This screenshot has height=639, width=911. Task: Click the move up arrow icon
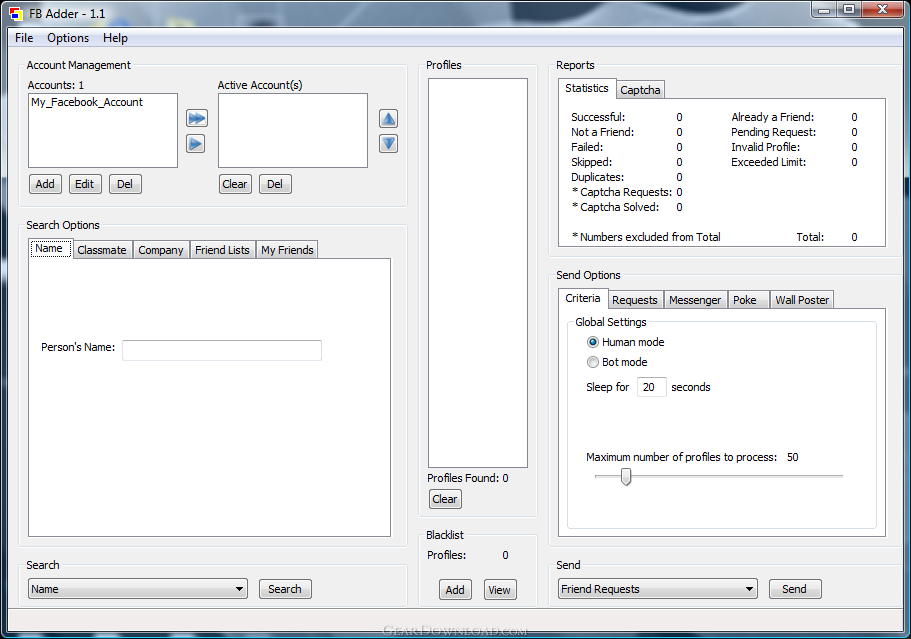388,119
